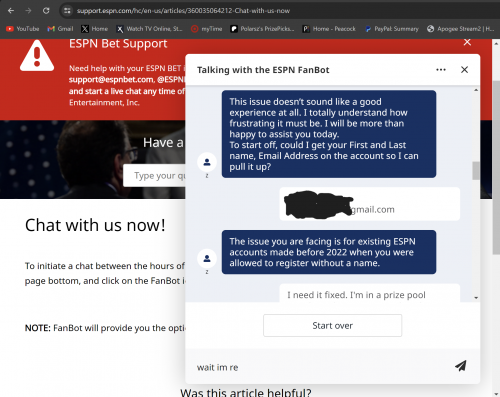500x397 pixels.
Task: Open the Apogee Stream2 bookmark
Action: [x=461, y=29]
